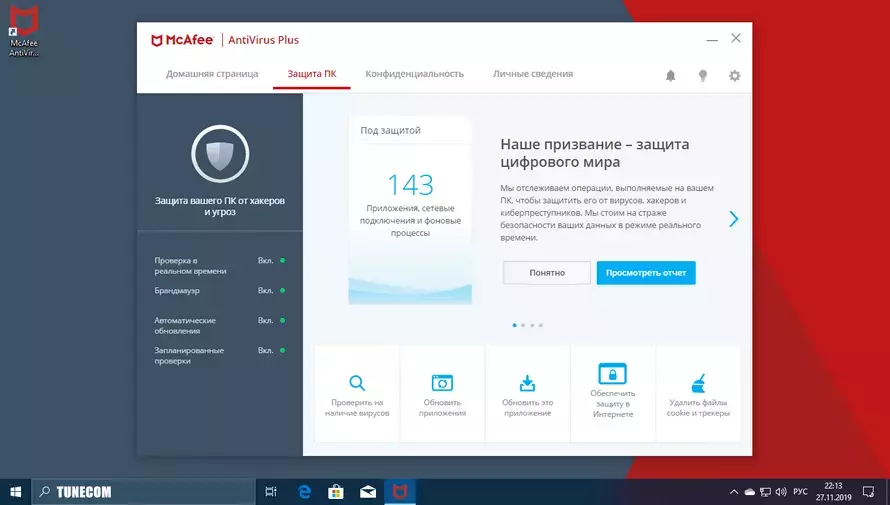Switch the РУС input language indicator
Image resolution: width=890 pixels, height=505 pixels.
point(800,492)
